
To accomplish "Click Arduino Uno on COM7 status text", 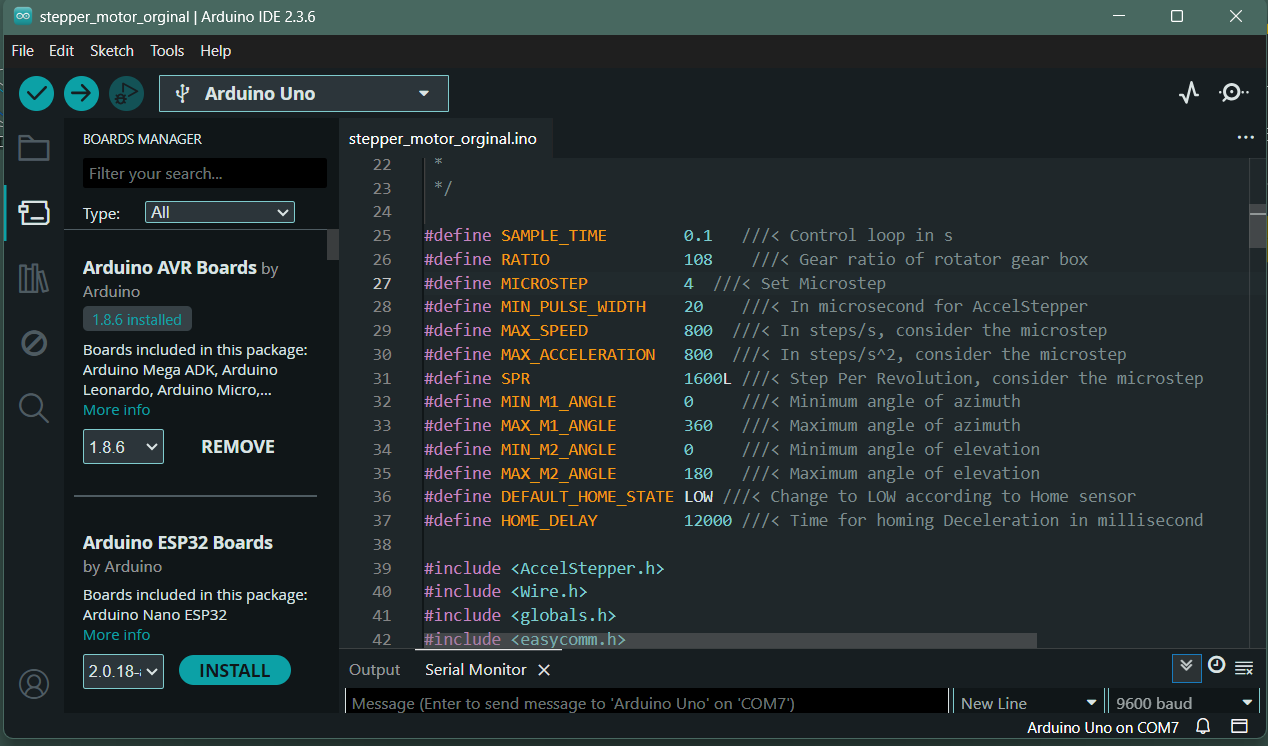I will [1103, 727].
